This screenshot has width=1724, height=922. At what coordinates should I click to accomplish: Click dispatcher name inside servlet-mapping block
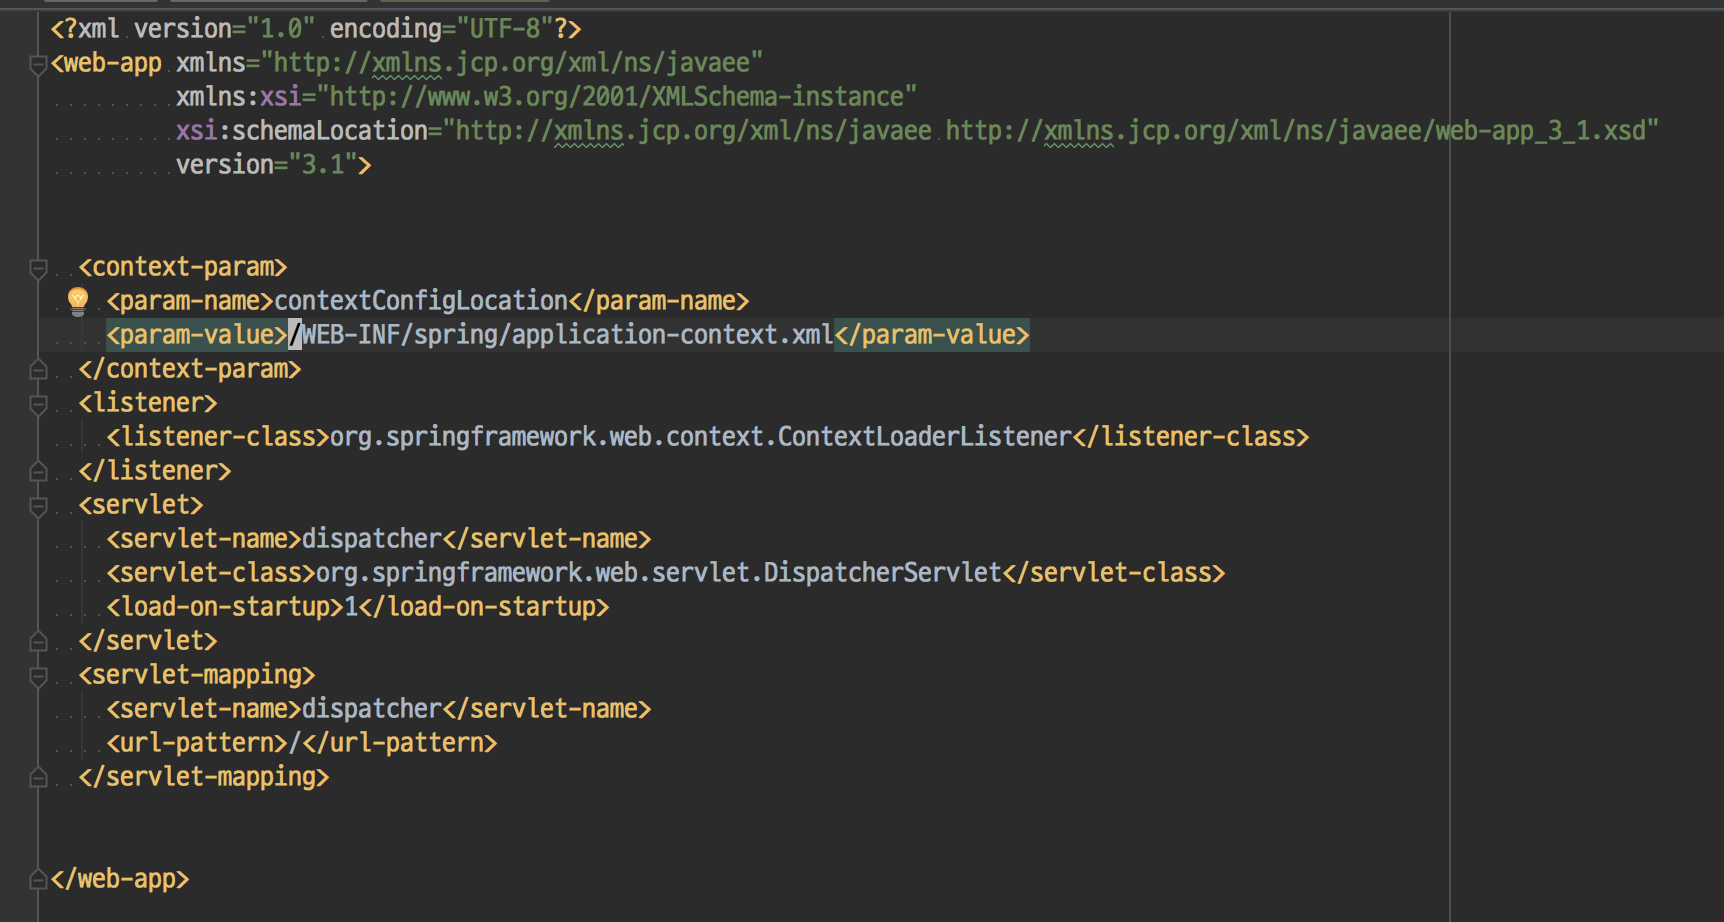click(x=372, y=709)
